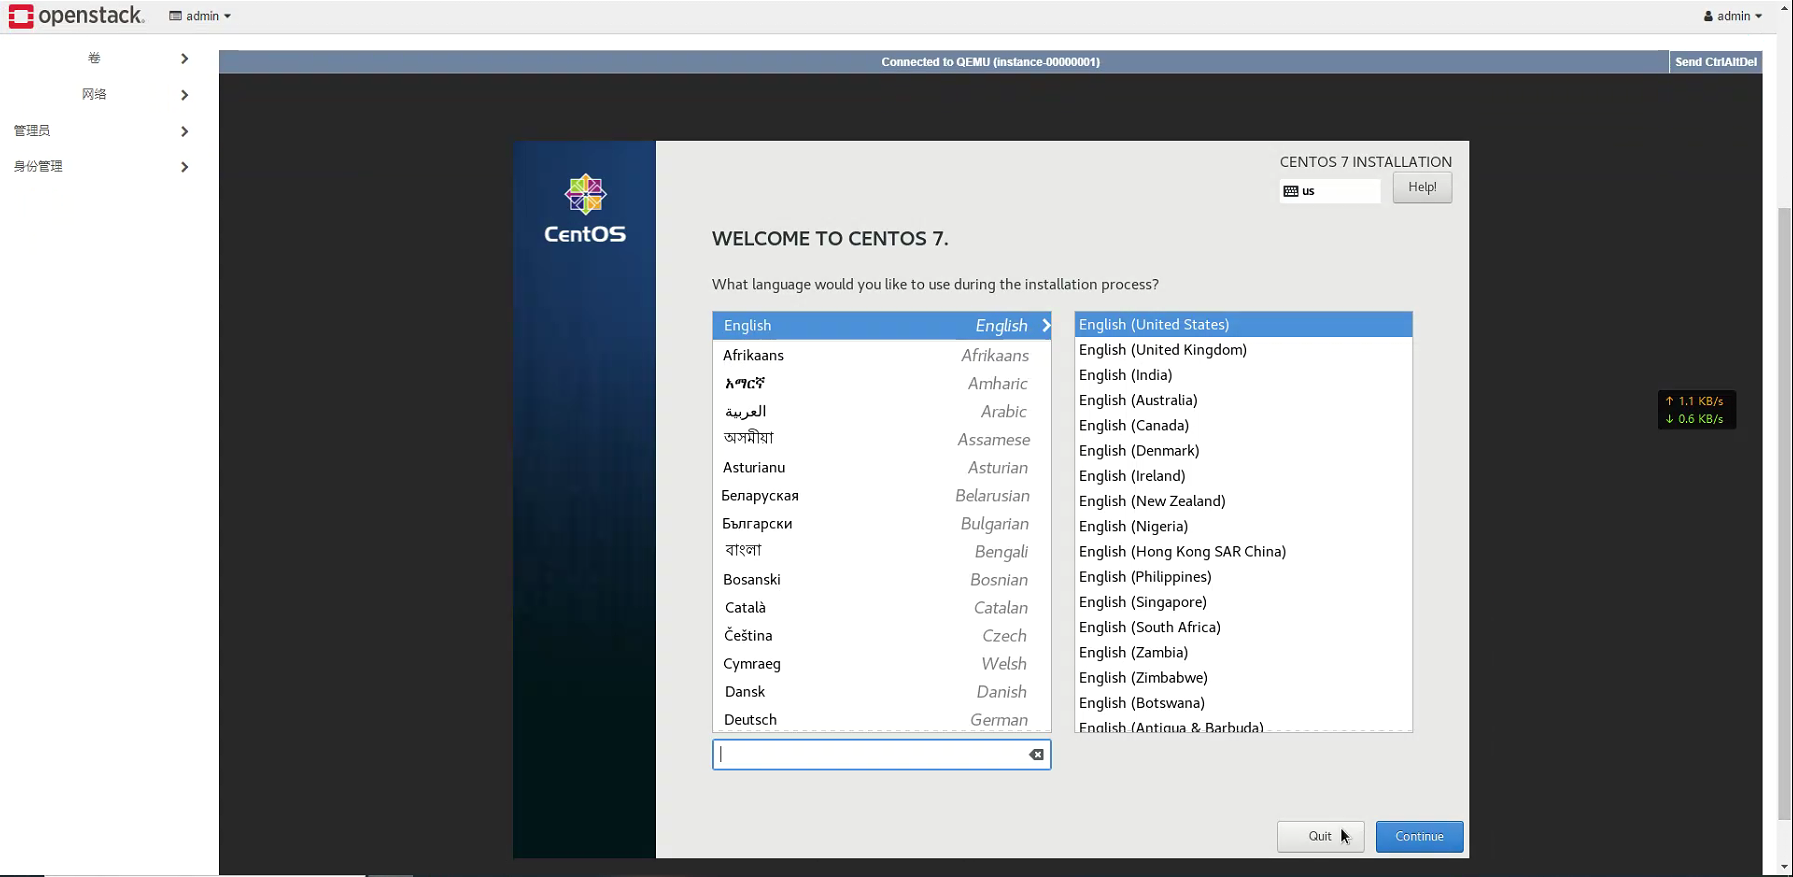Select English (Canada) locale
Screen dimensions: 1793x877
pos(1243,426)
